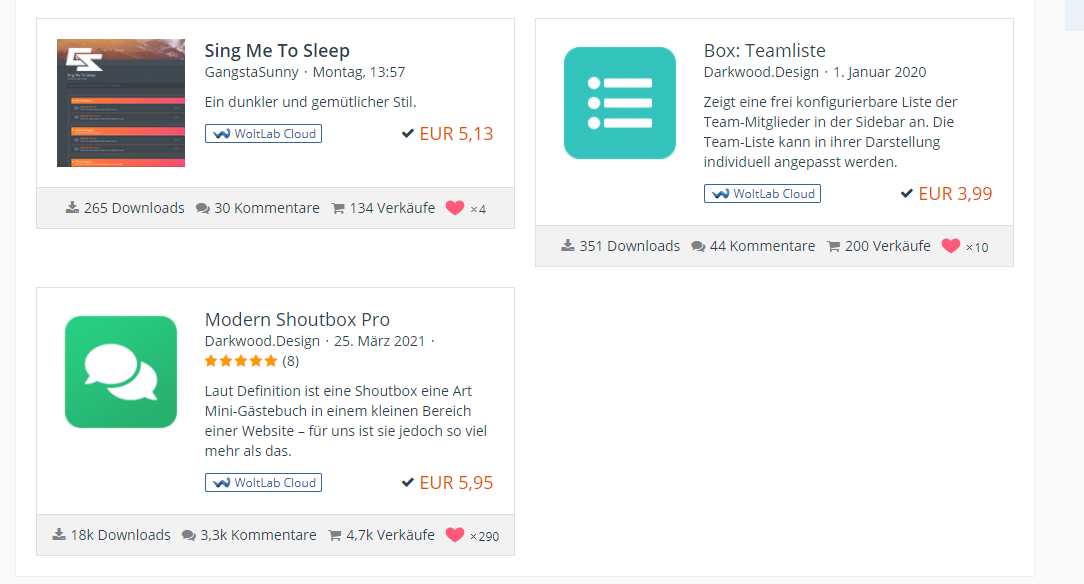This screenshot has height=584, width=1084.
Task: Click the heart icon on Modern Shoutbox Pro
Action: [x=455, y=535]
